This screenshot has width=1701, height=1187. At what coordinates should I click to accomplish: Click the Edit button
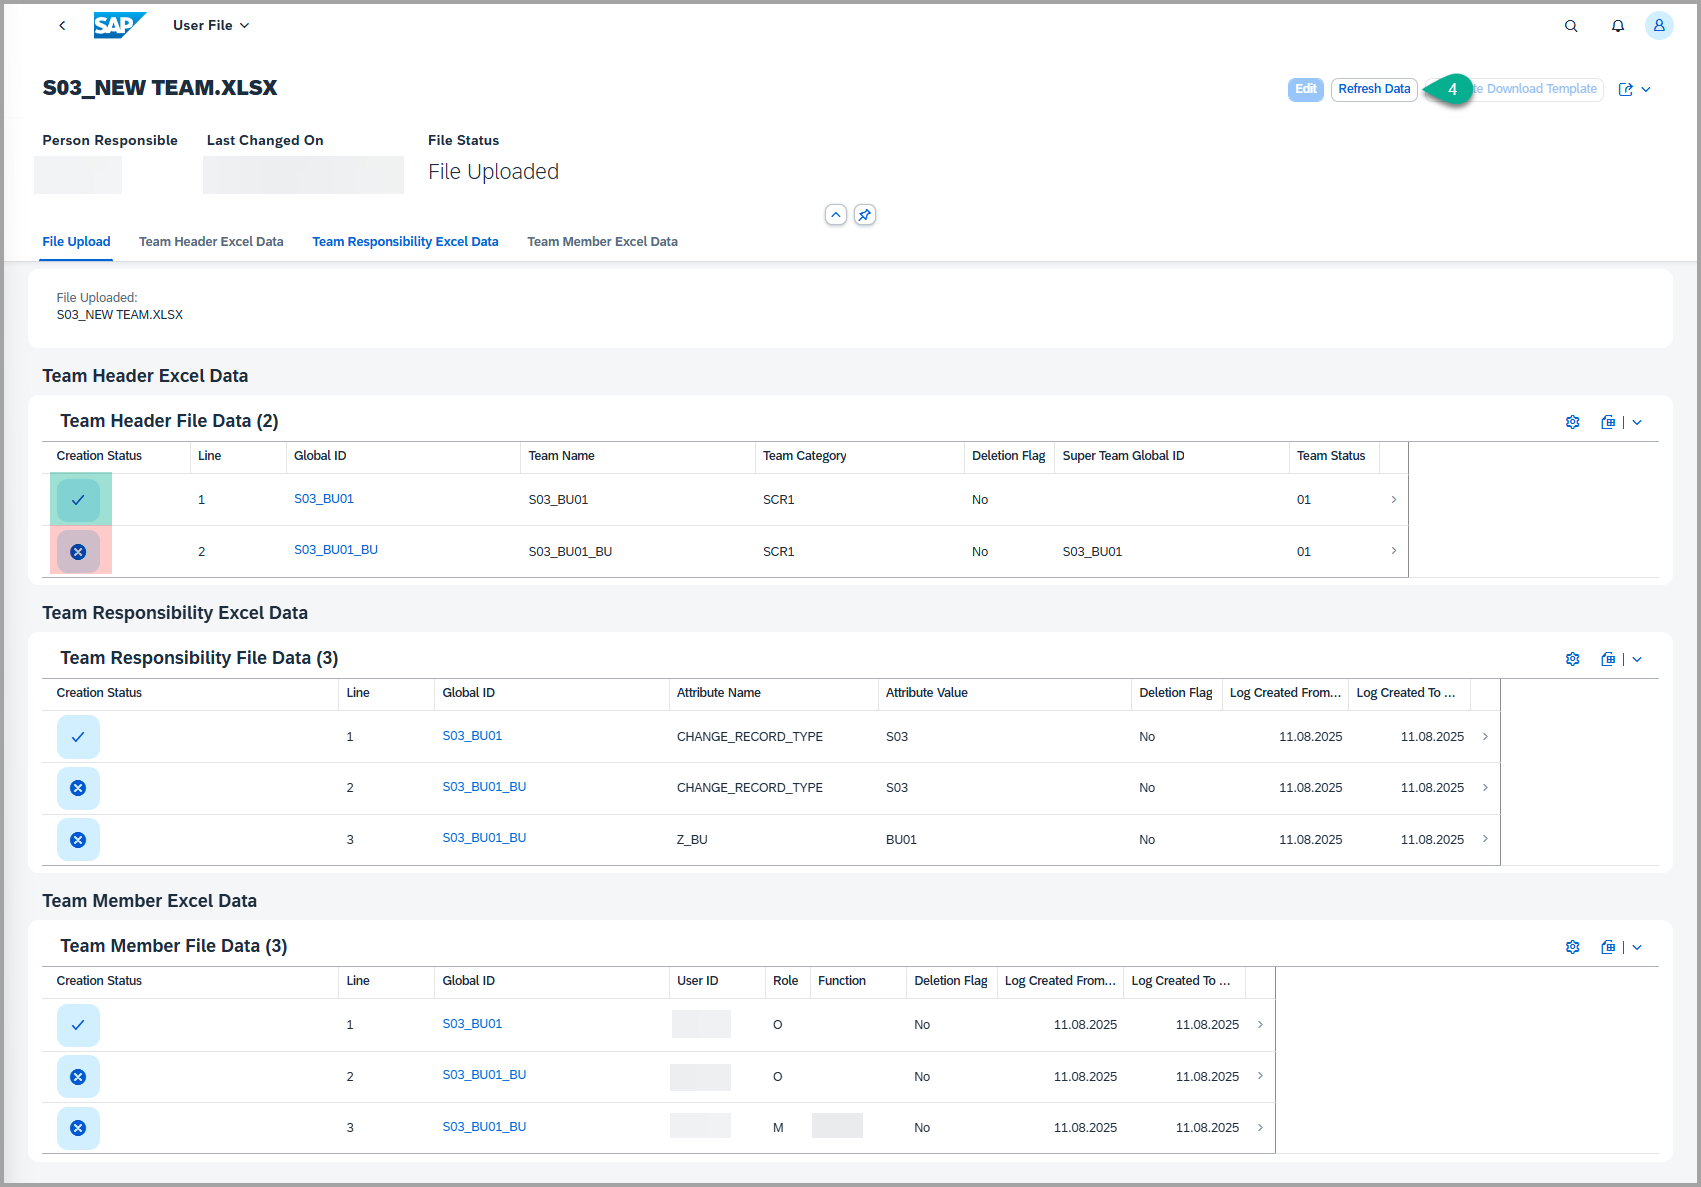click(1305, 89)
